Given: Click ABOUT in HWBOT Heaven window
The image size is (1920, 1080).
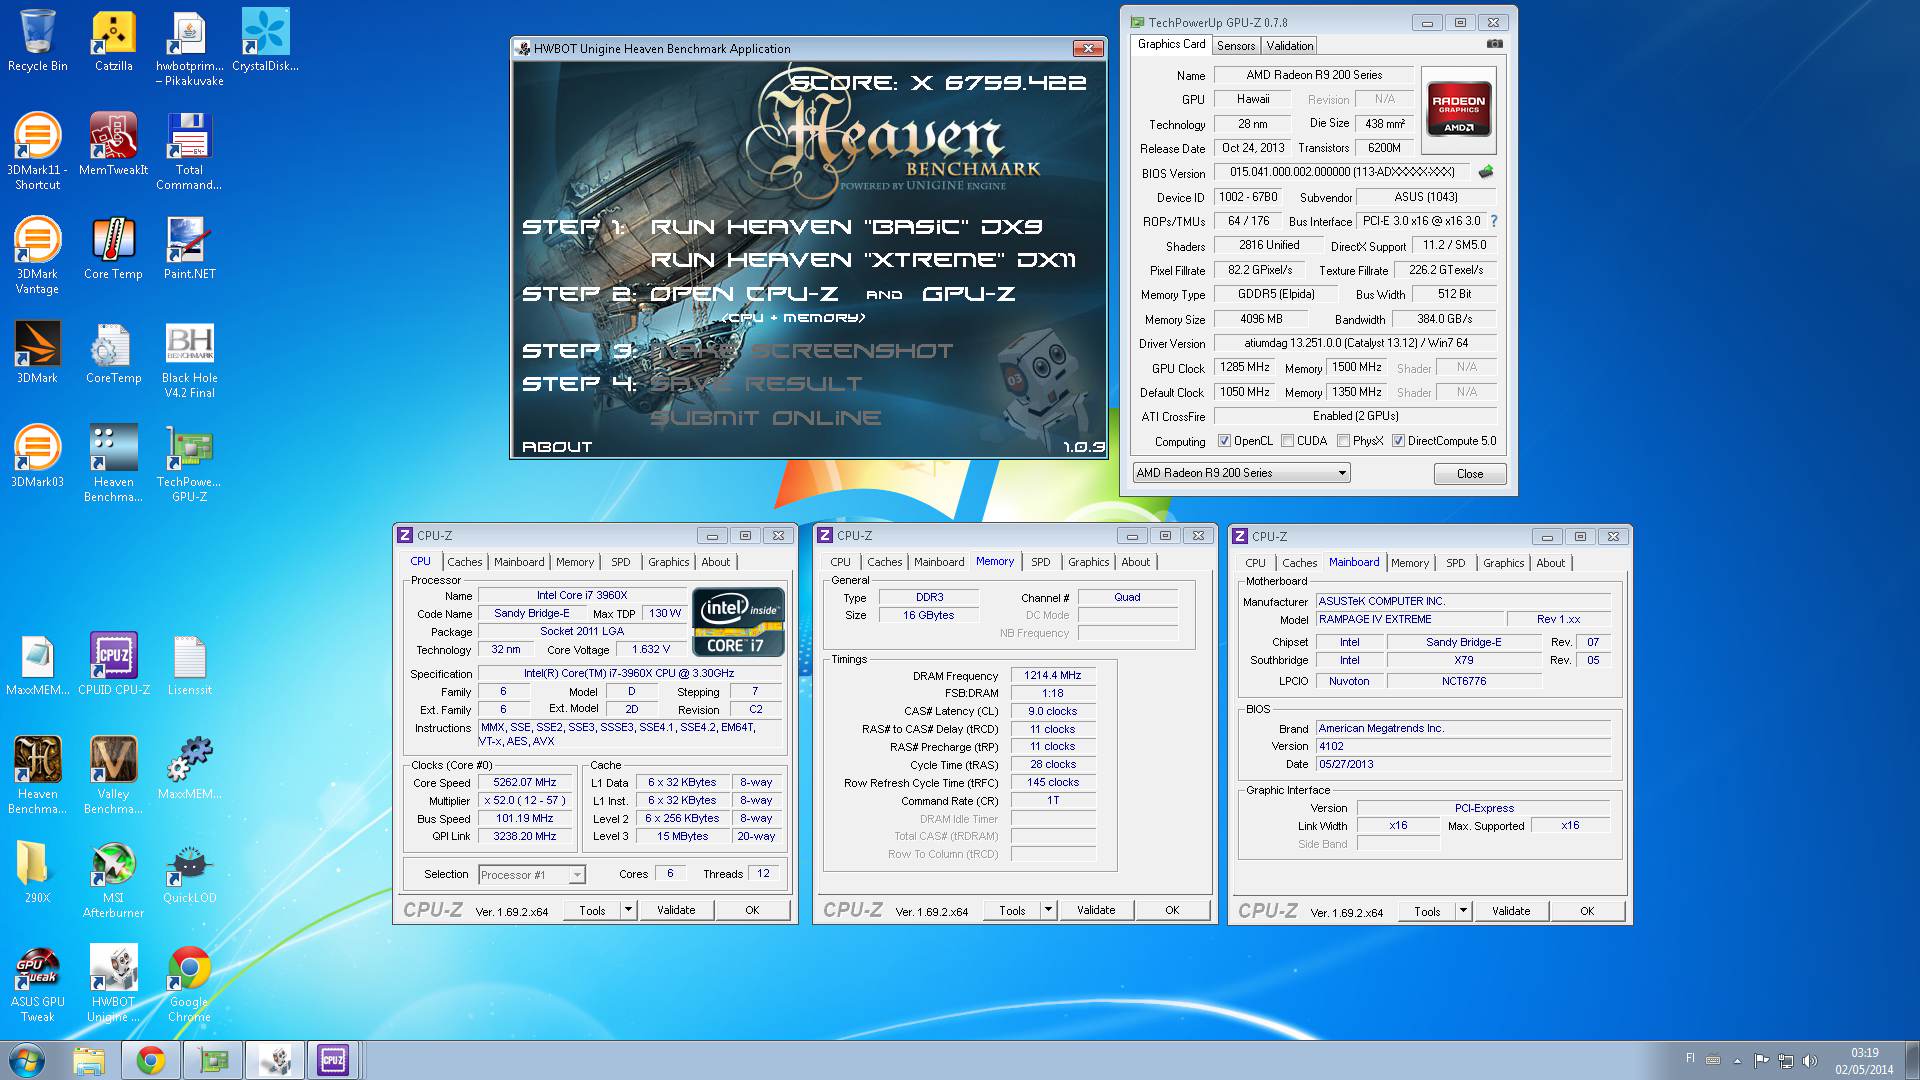Looking at the screenshot, I should click(557, 447).
